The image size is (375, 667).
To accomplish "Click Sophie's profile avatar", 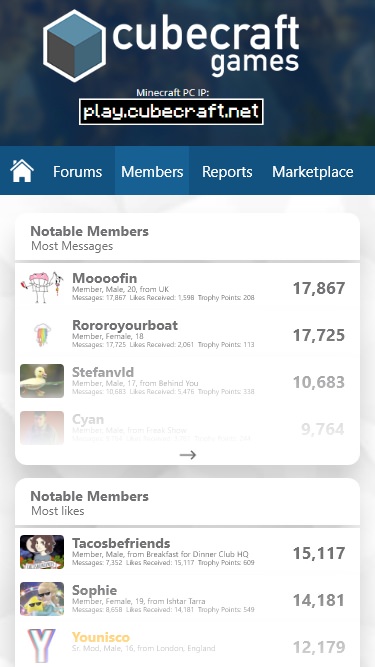I will tap(42, 599).
